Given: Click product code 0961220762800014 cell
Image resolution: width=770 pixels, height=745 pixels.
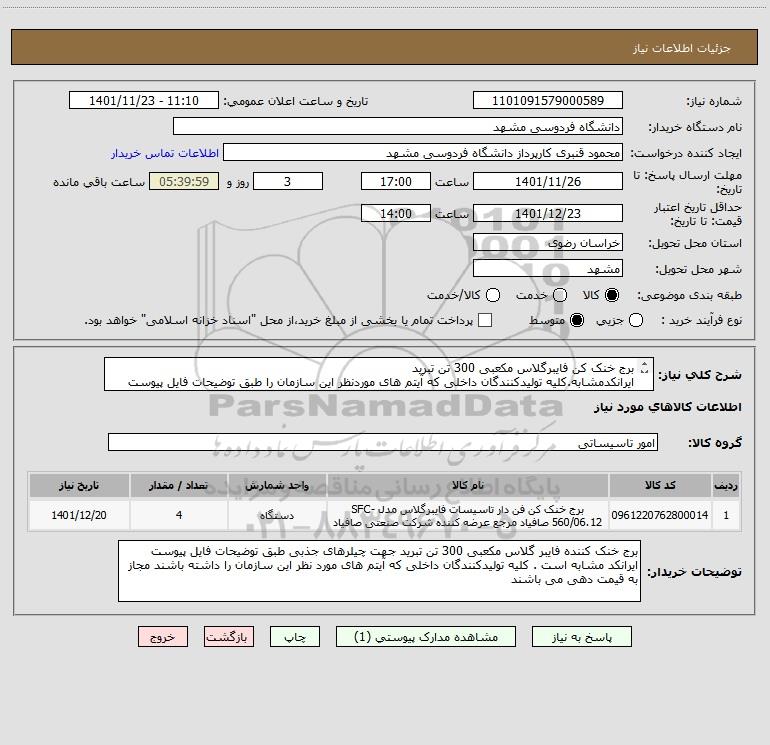Looking at the screenshot, I should click(660, 515).
